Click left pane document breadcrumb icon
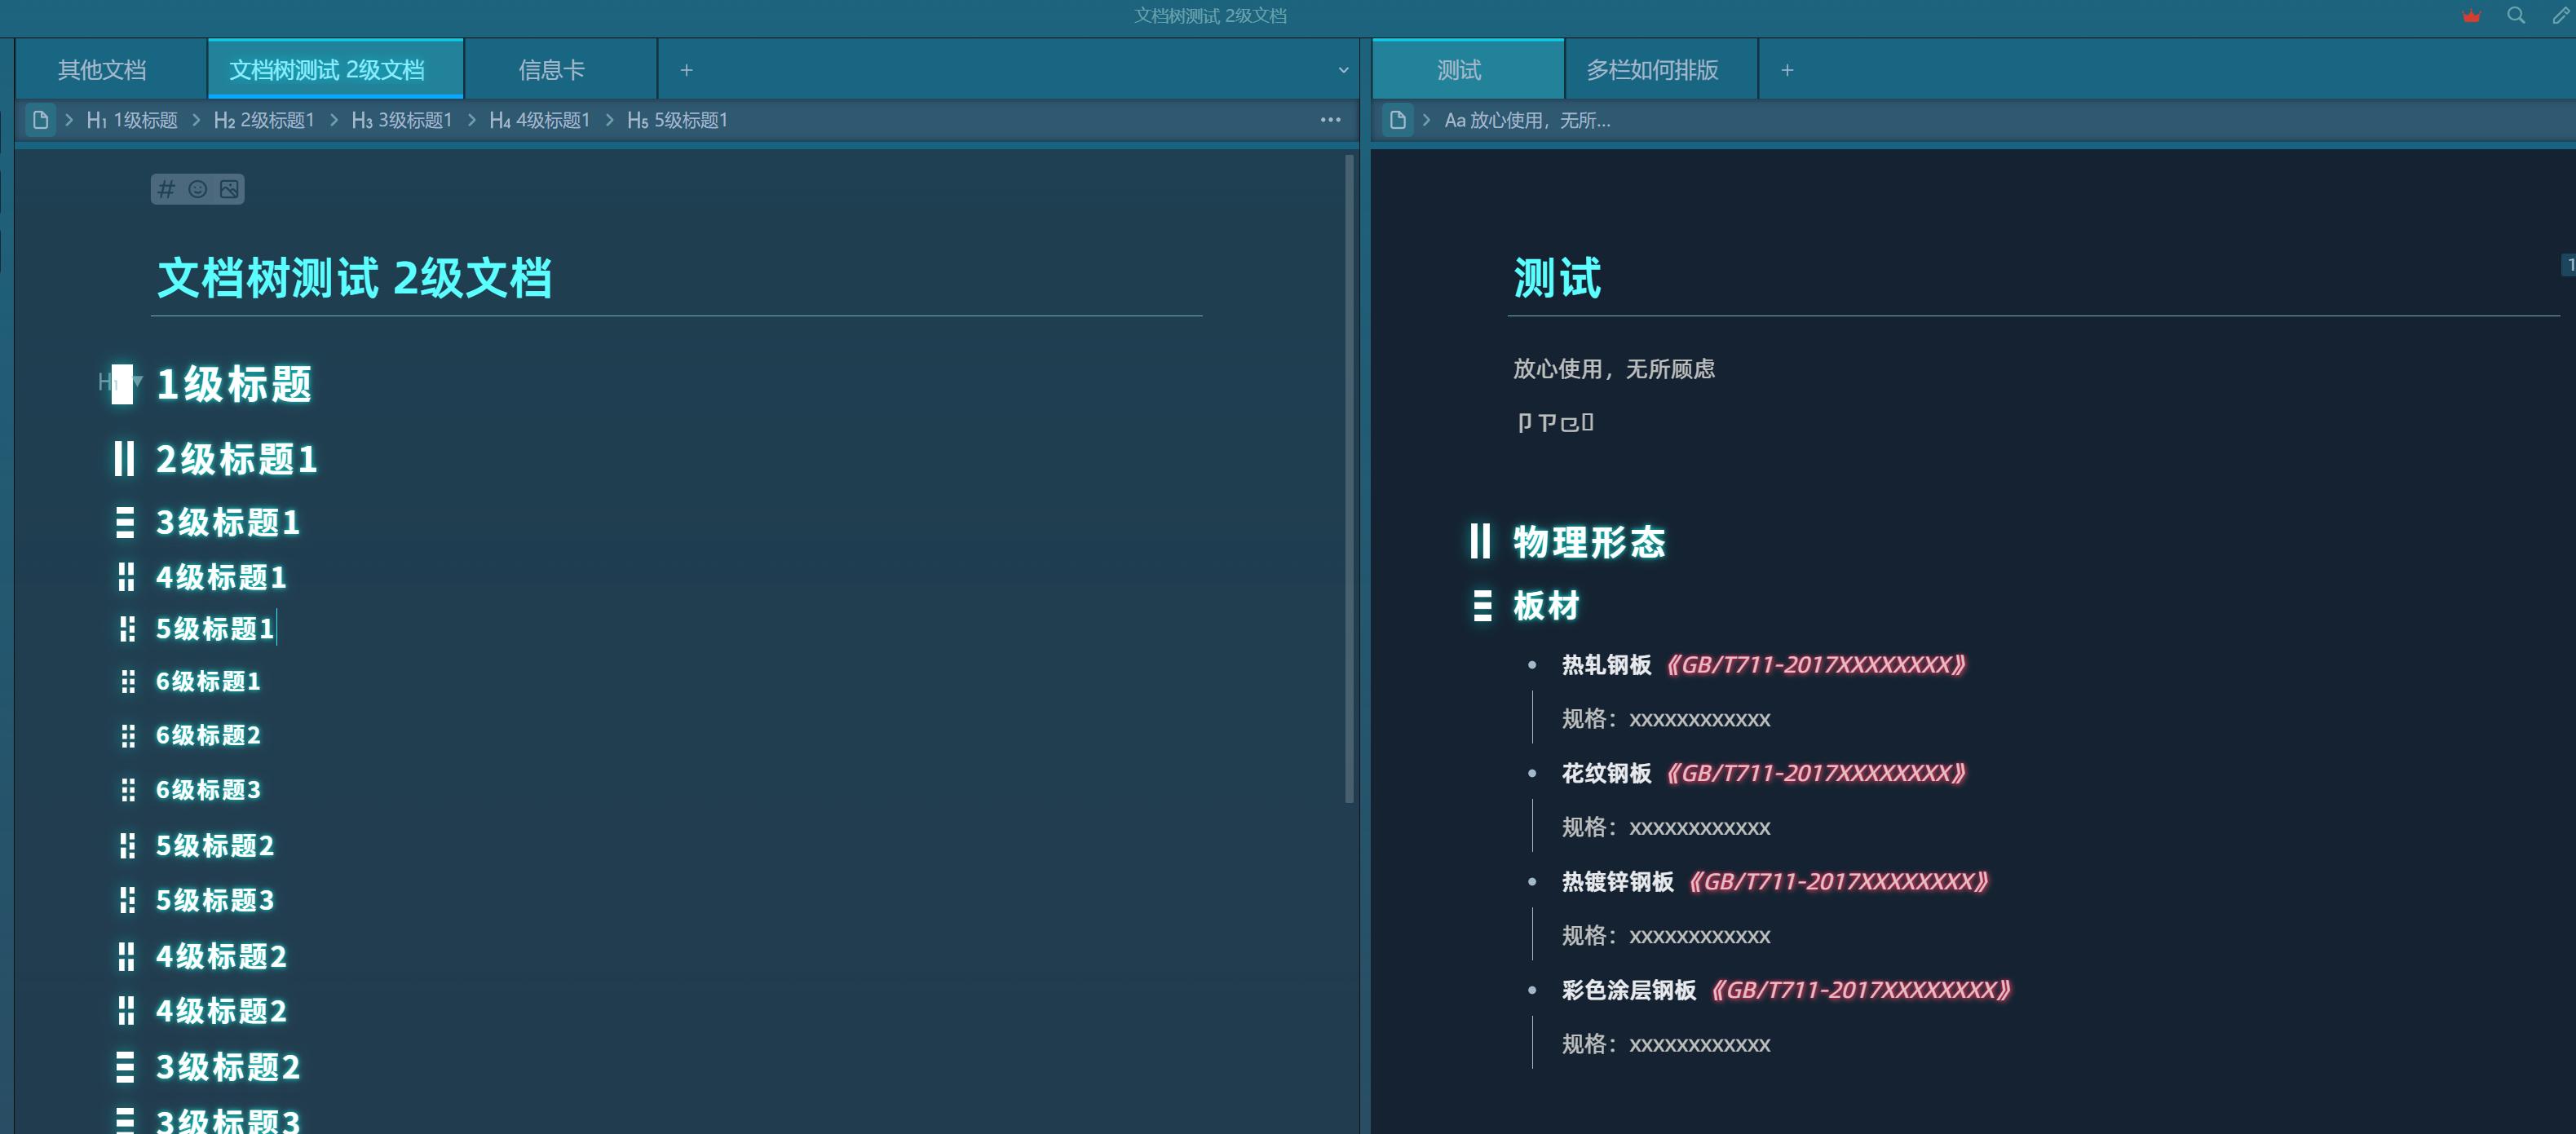The width and height of the screenshot is (2576, 1134). (x=41, y=120)
